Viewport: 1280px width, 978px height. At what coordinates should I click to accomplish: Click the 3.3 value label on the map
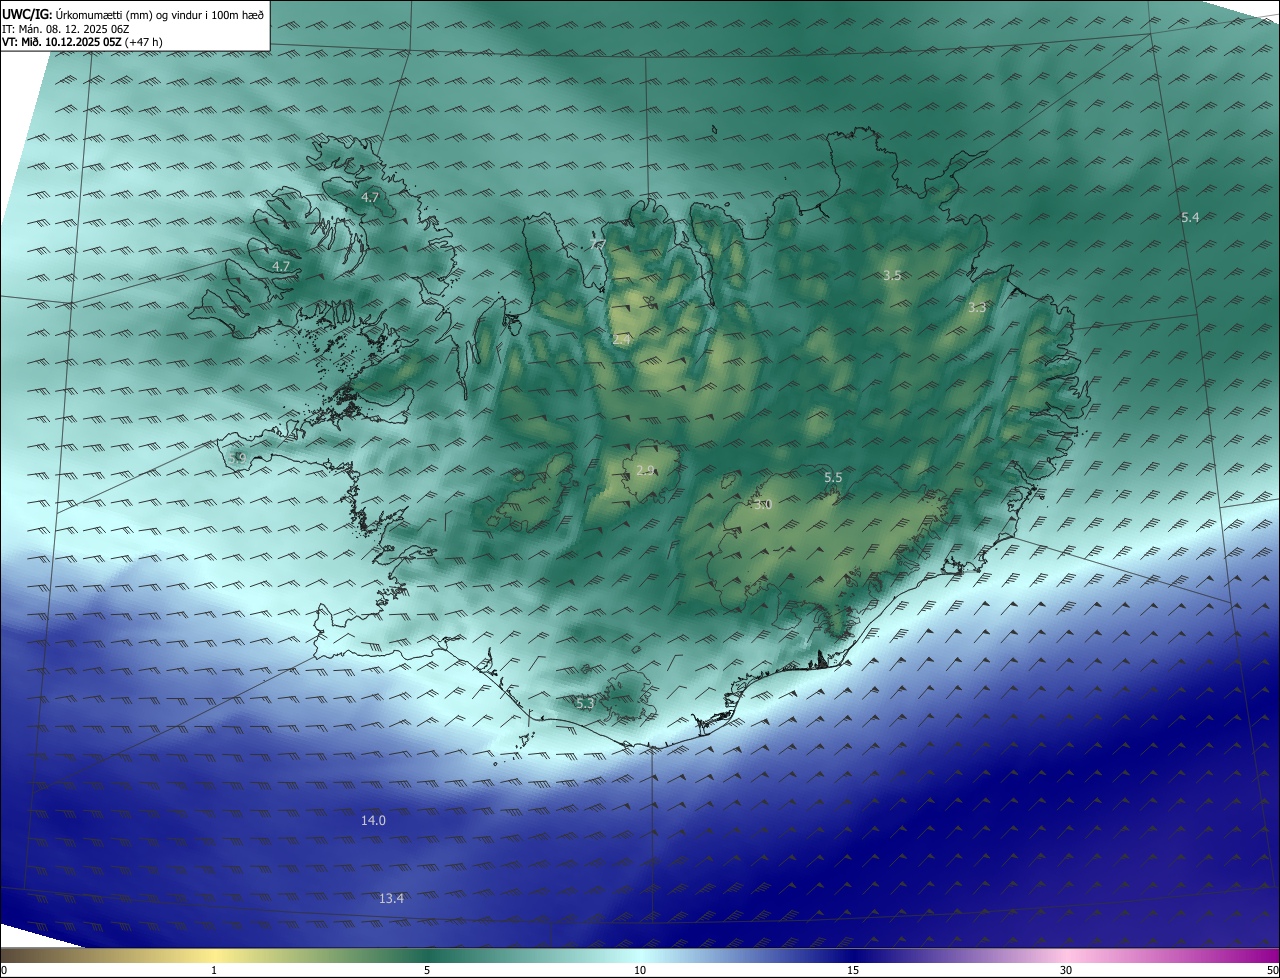coord(977,308)
